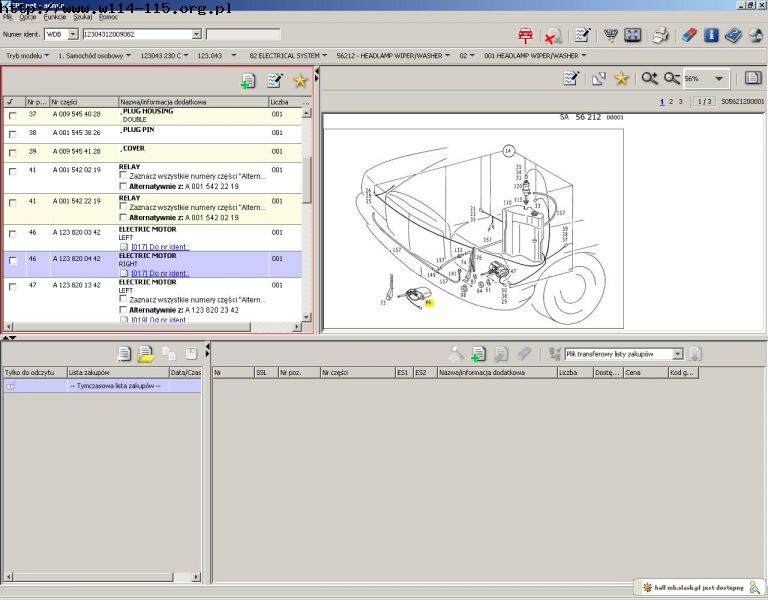Open the 56% zoom level dropdown

click(719, 78)
